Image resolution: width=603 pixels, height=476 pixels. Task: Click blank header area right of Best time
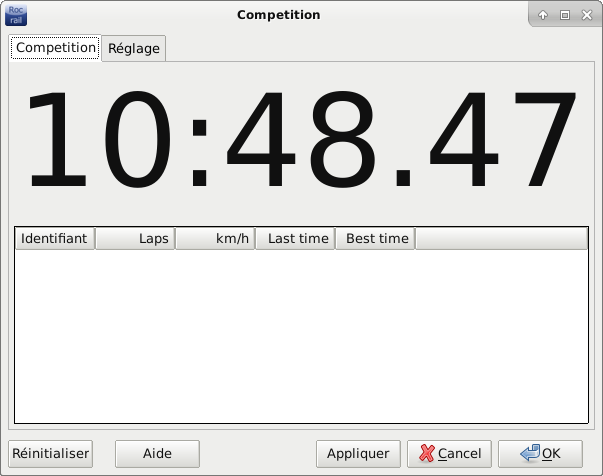[500, 238]
